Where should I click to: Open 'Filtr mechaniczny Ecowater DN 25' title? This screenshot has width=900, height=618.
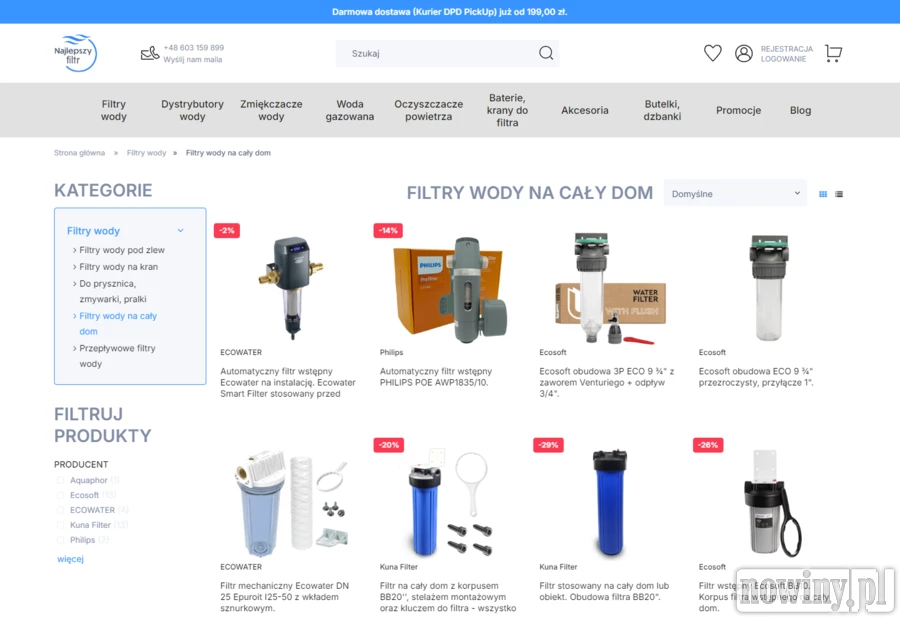[x=285, y=597]
